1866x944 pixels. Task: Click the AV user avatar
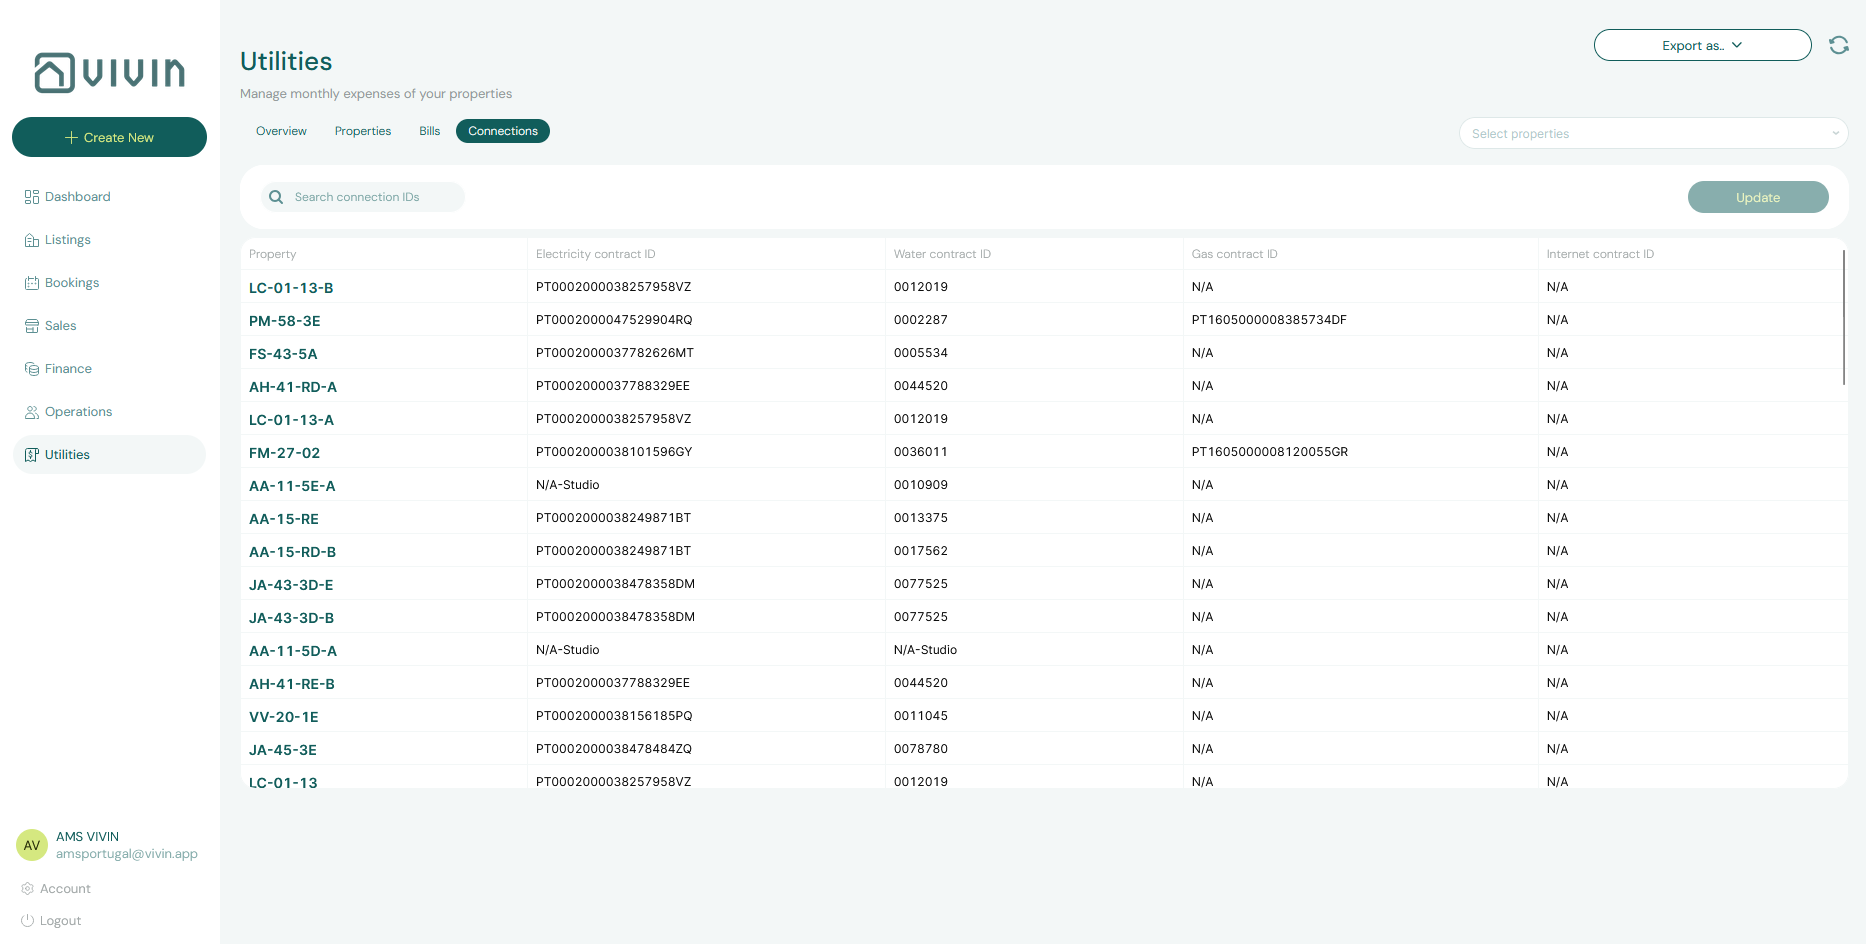click(x=31, y=845)
